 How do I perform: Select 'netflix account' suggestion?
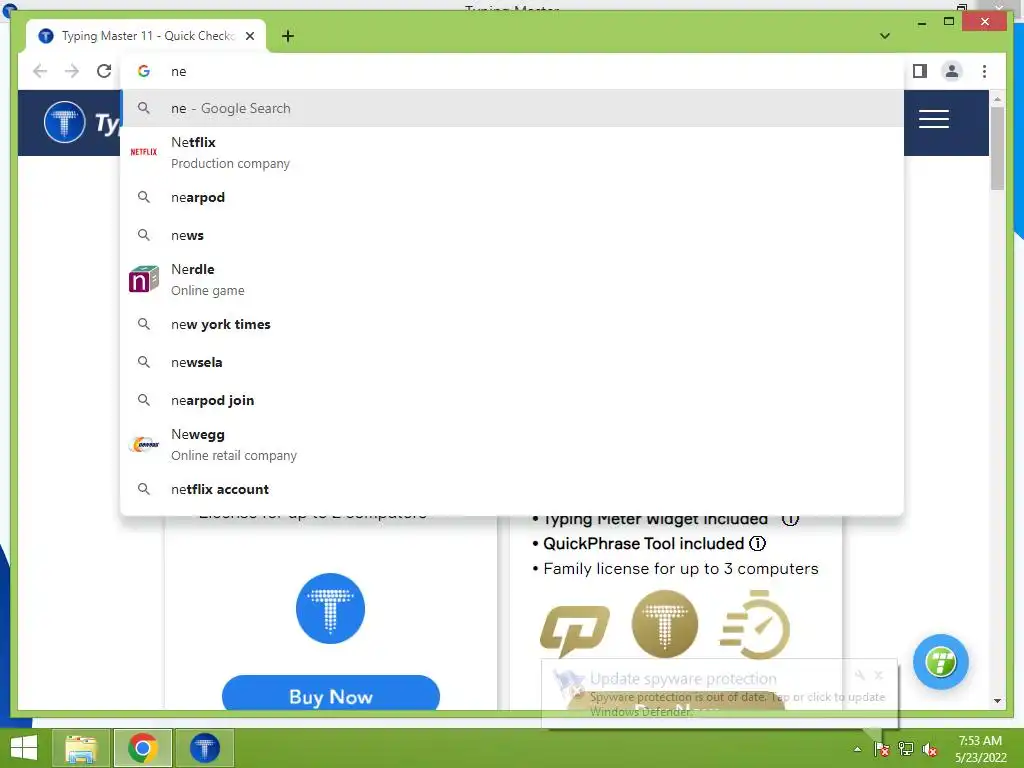(x=512, y=489)
